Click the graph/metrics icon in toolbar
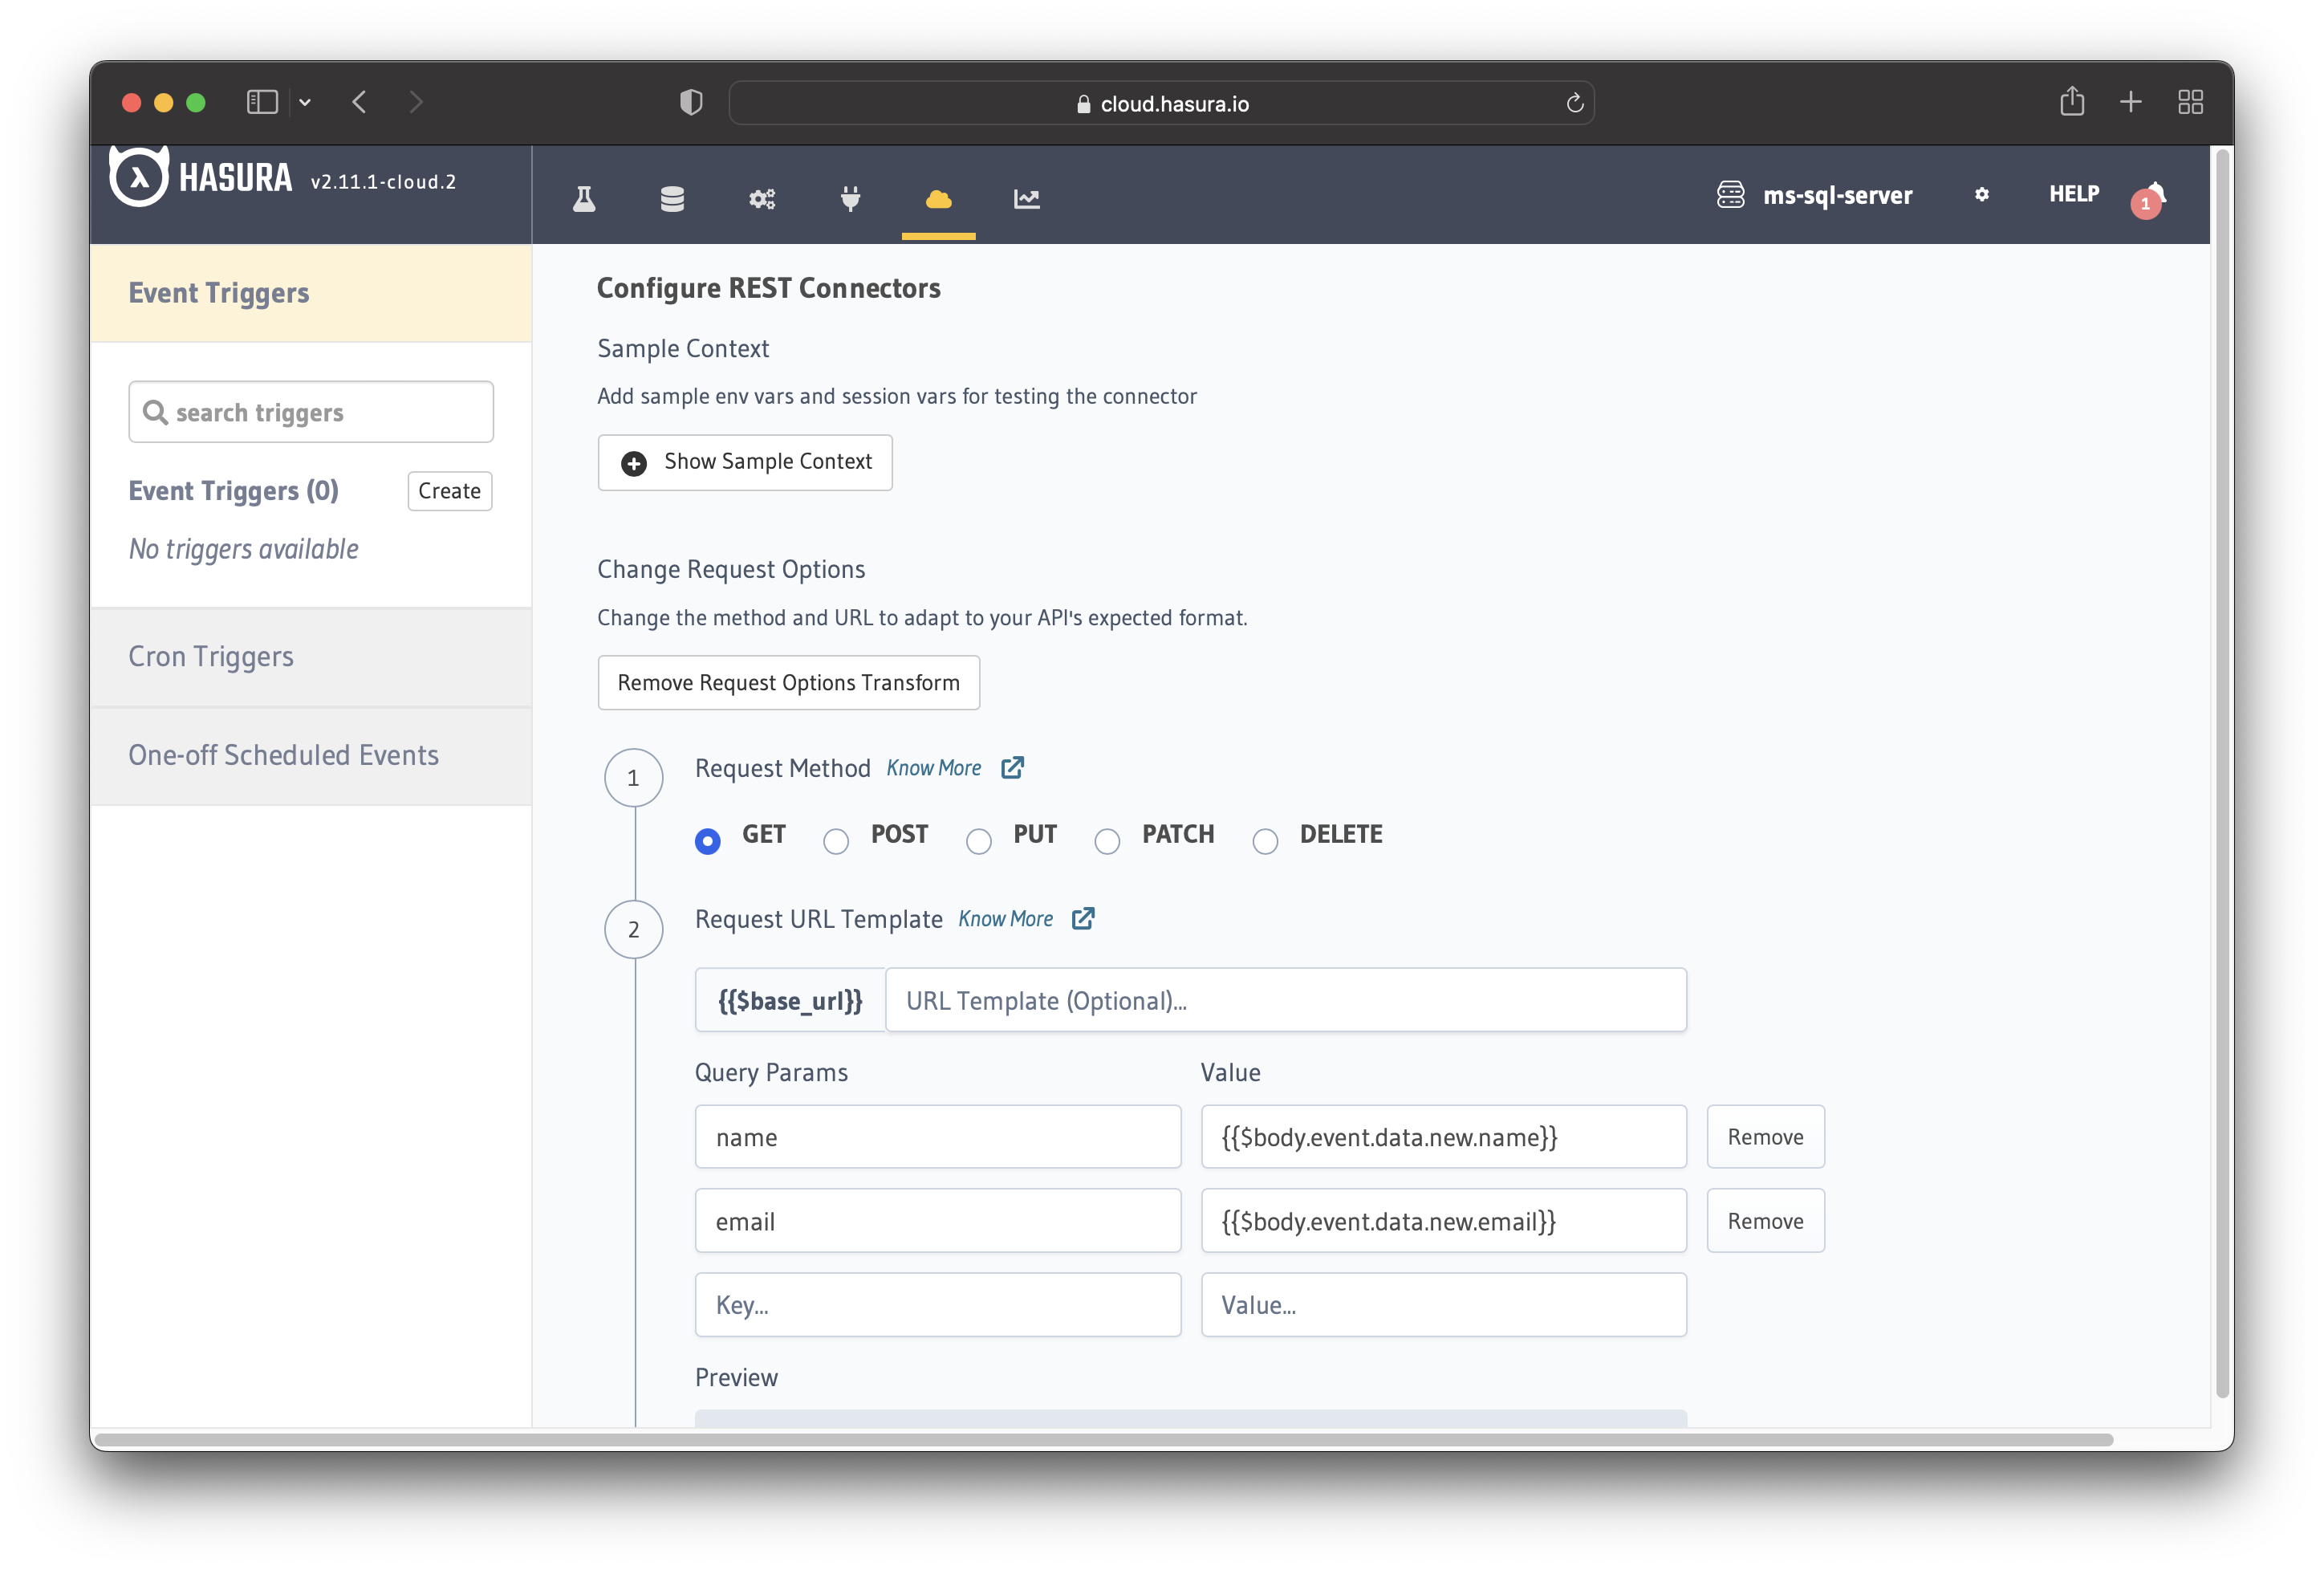 click(1028, 196)
